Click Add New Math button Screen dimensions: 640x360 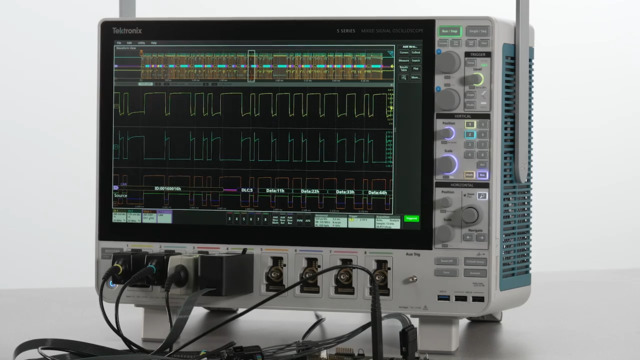click(275, 220)
